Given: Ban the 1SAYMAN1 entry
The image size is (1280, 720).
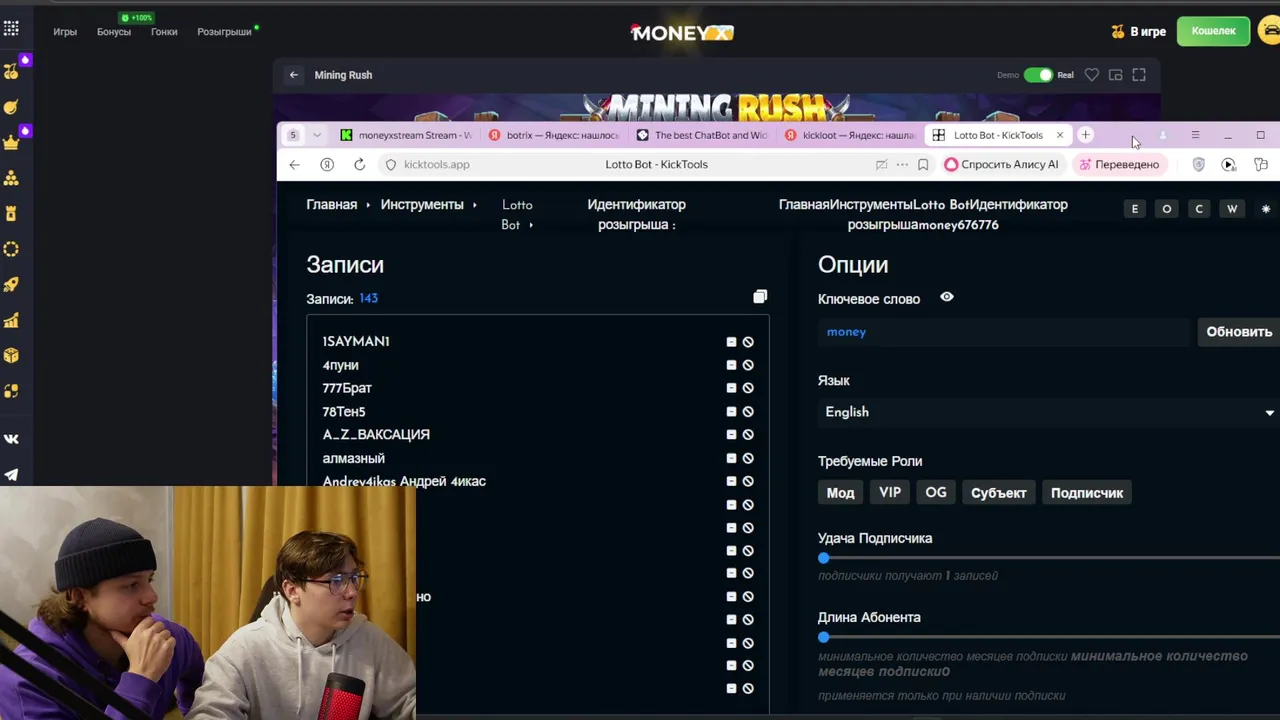Looking at the screenshot, I should click(x=748, y=342).
